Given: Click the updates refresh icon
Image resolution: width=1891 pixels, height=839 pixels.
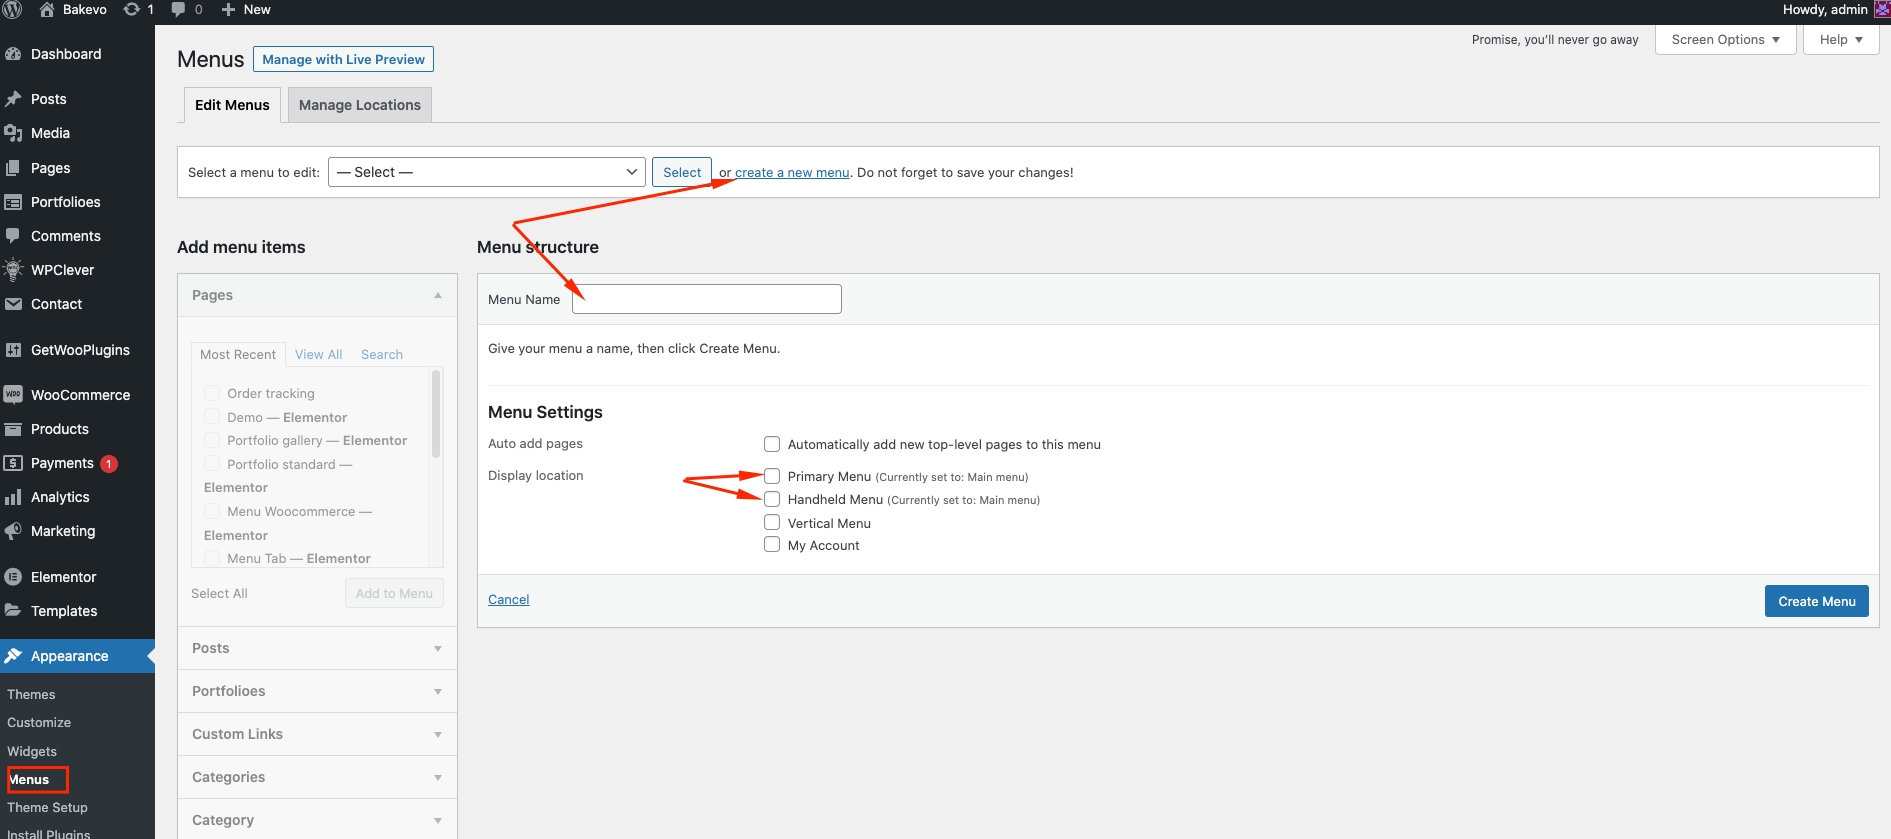Looking at the screenshot, I should tap(131, 10).
